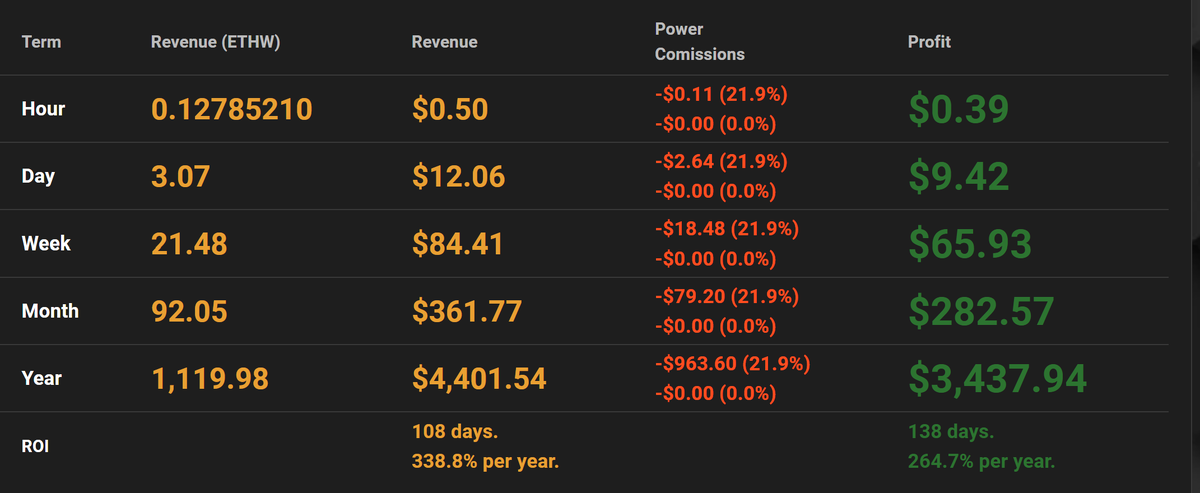Select the daily revenue $12.06
The height and width of the screenshot is (493, 1200).
[x=459, y=176]
